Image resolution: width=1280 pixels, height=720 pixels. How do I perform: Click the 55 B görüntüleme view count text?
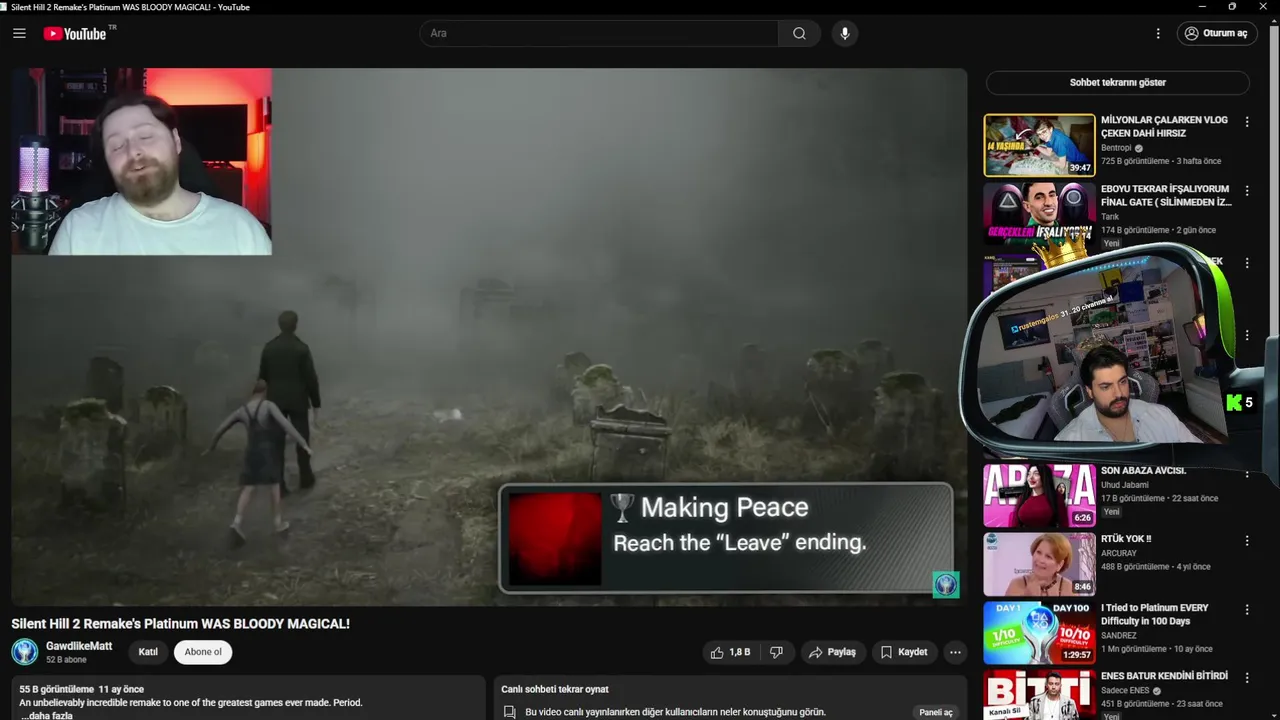click(x=57, y=689)
